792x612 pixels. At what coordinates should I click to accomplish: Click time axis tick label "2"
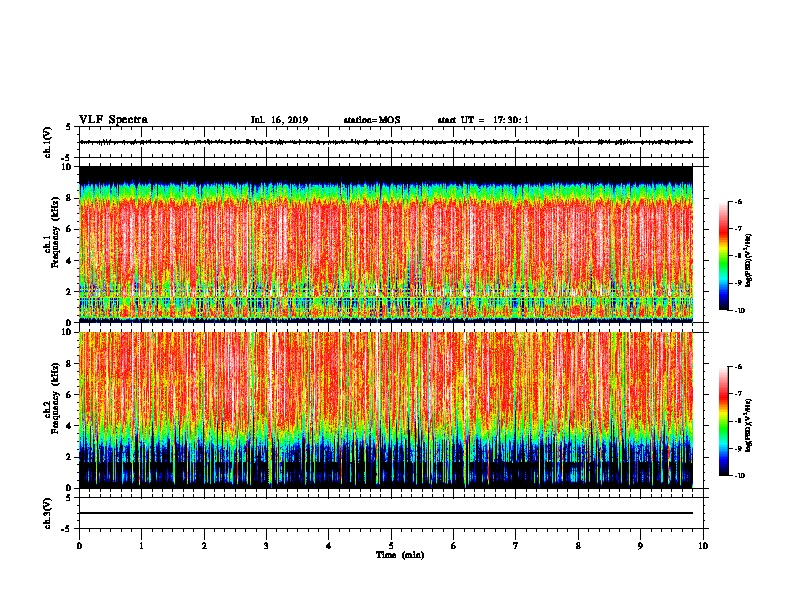click(x=204, y=546)
